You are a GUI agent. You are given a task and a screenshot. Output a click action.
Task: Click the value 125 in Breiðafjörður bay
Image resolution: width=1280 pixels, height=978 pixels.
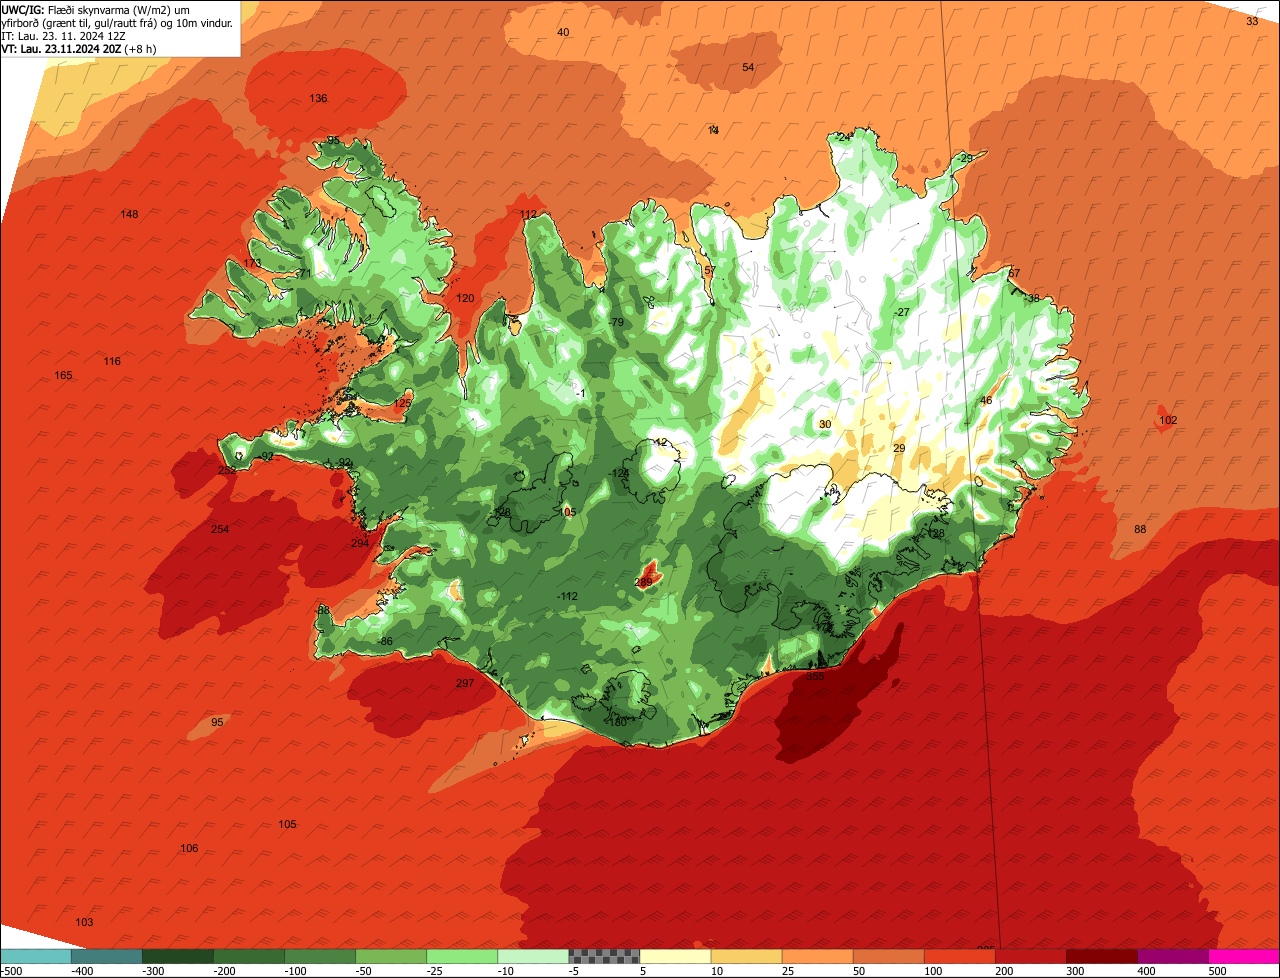[402, 402]
